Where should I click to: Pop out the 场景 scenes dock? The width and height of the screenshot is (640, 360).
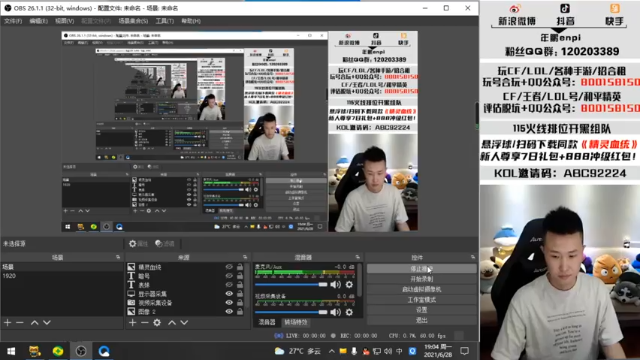coord(118,257)
